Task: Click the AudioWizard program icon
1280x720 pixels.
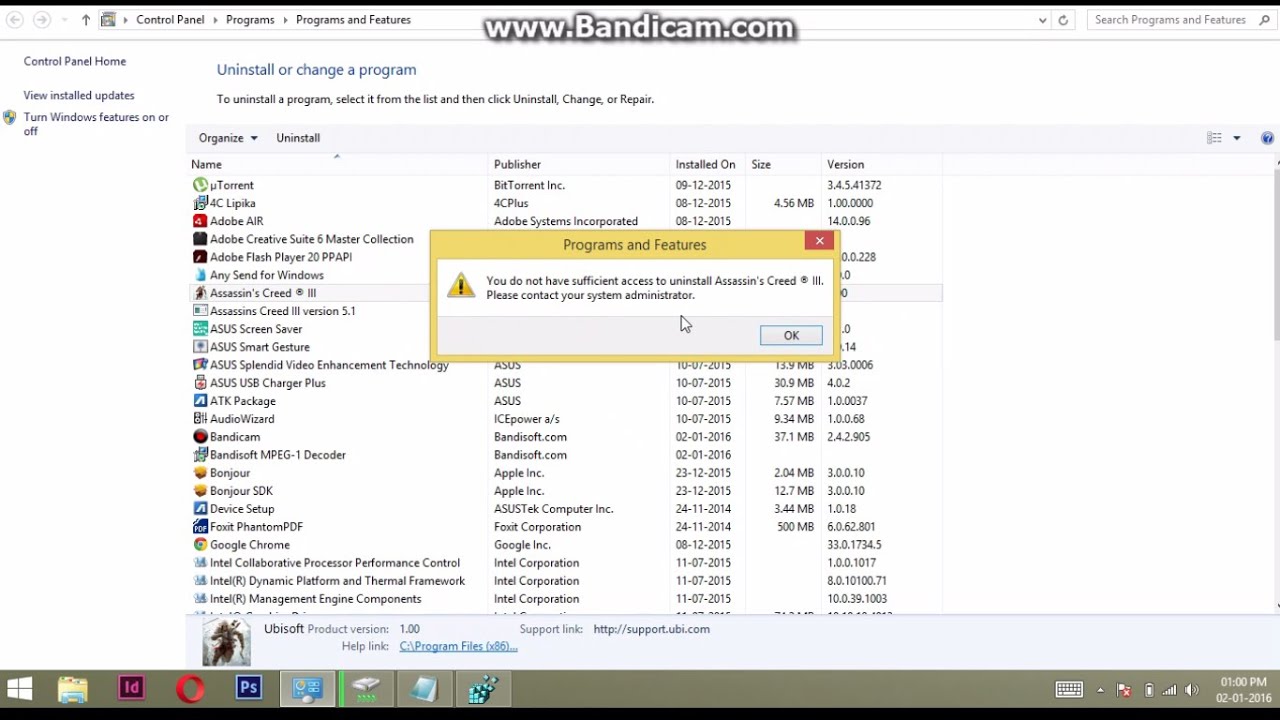Action: [200, 419]
